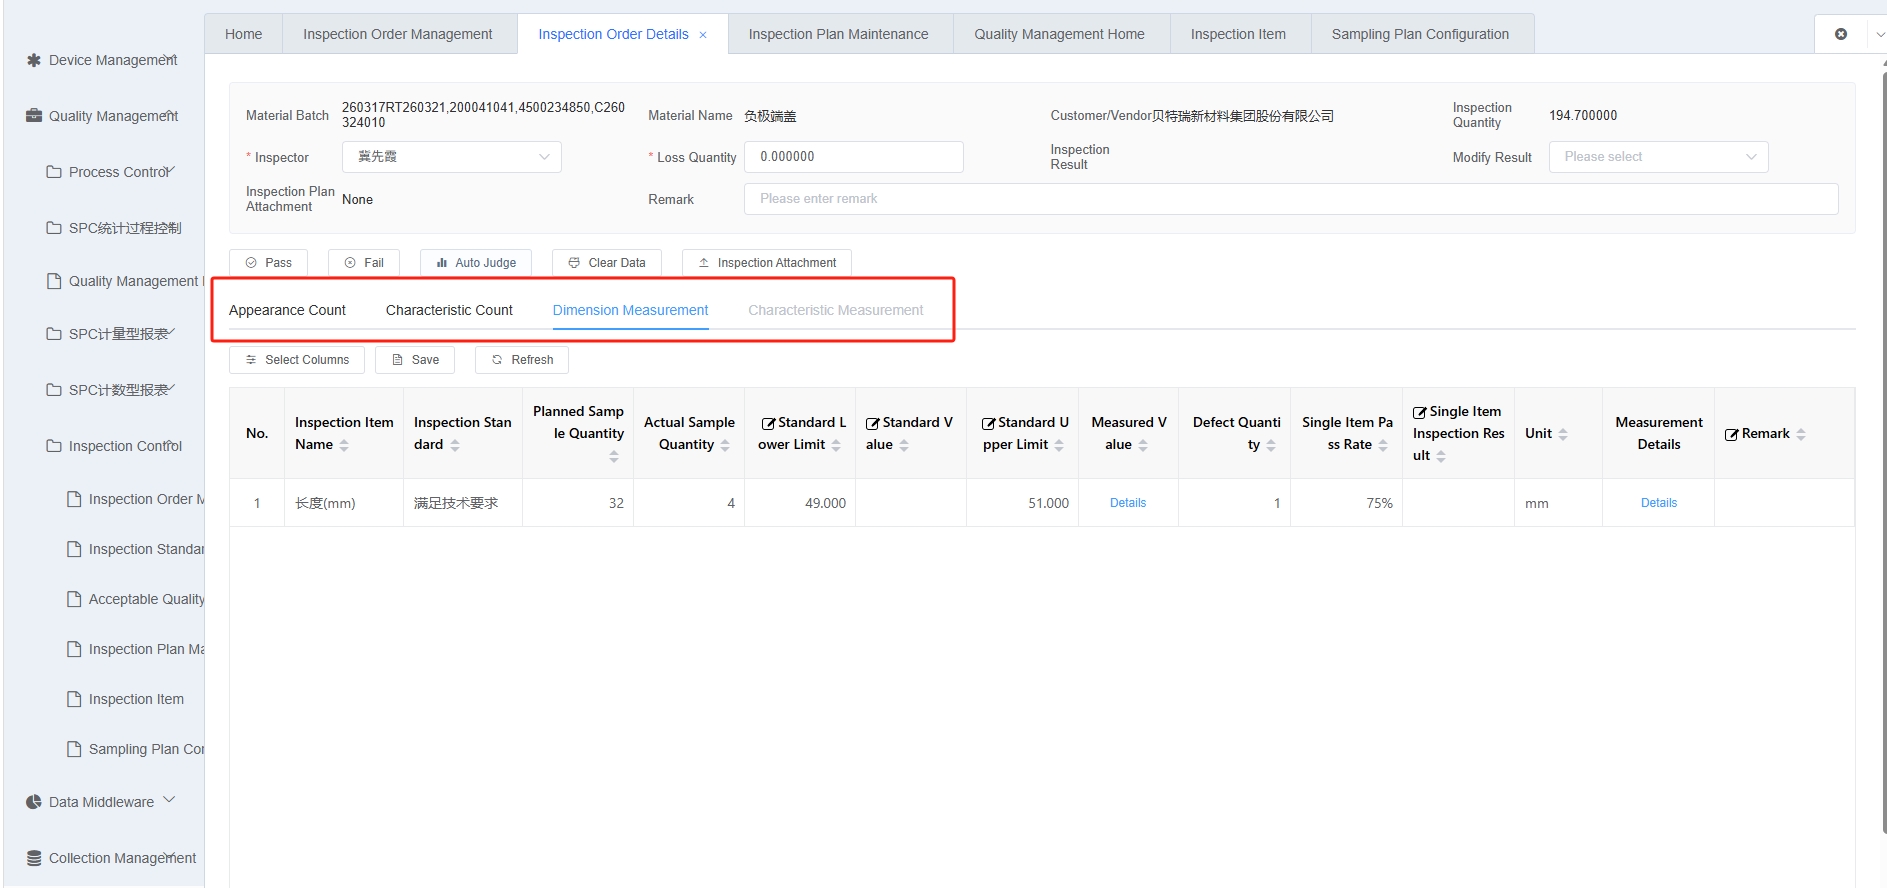
Task: Switch to Inspection Order Management tab
Action: (398, 34)
